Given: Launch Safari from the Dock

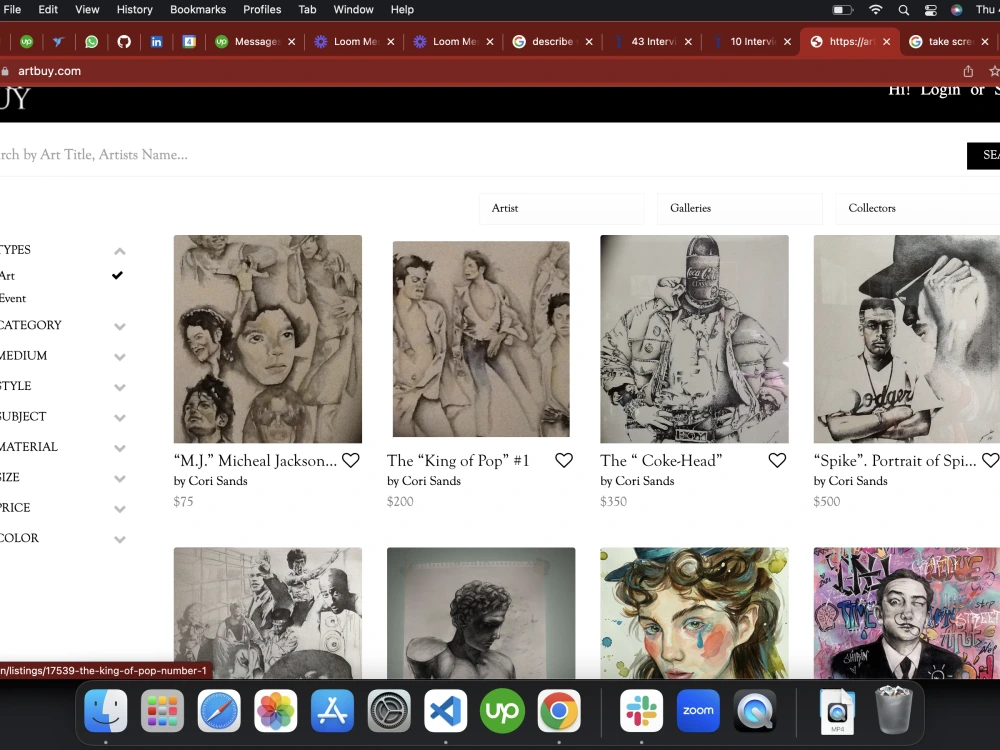Looking at the screenshot, I should point(219,710).
